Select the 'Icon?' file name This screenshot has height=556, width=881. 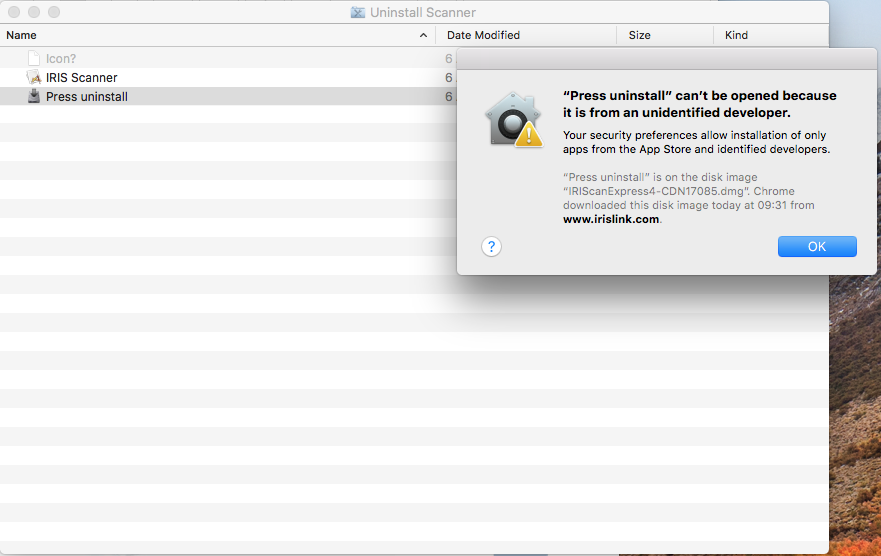pos(61,58)
